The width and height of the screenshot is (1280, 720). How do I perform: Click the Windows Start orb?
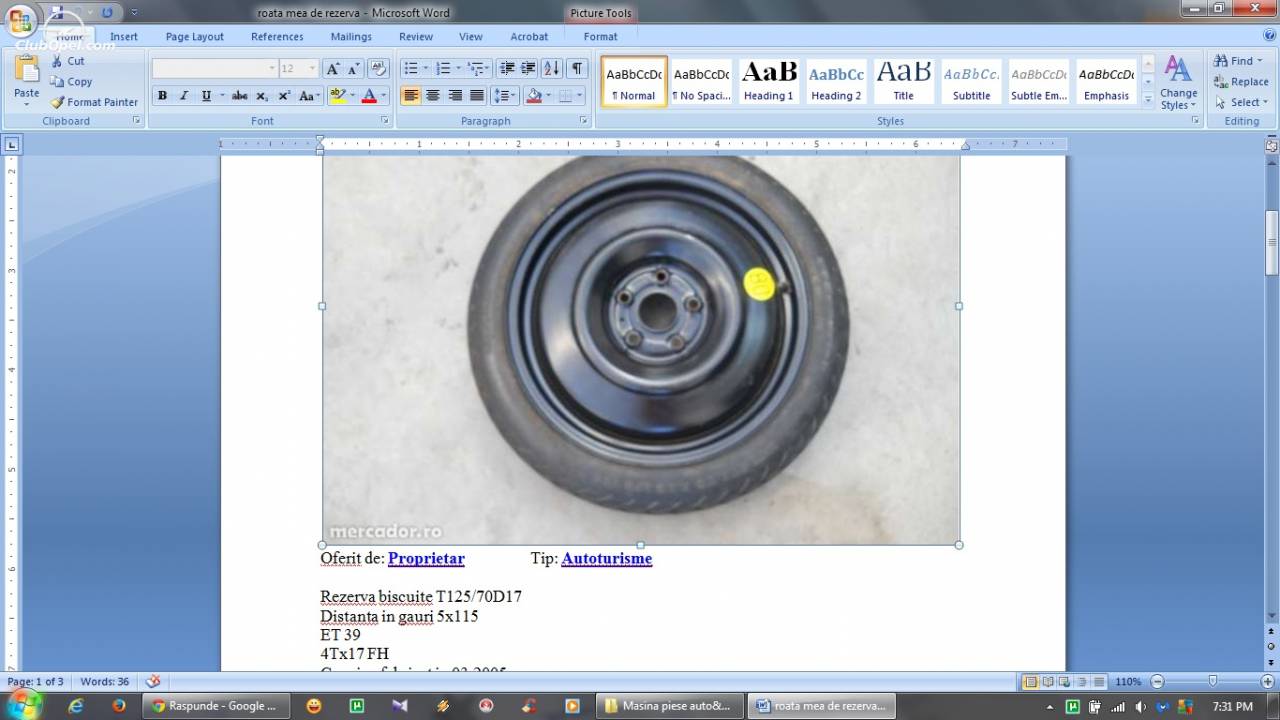(23, 705)
